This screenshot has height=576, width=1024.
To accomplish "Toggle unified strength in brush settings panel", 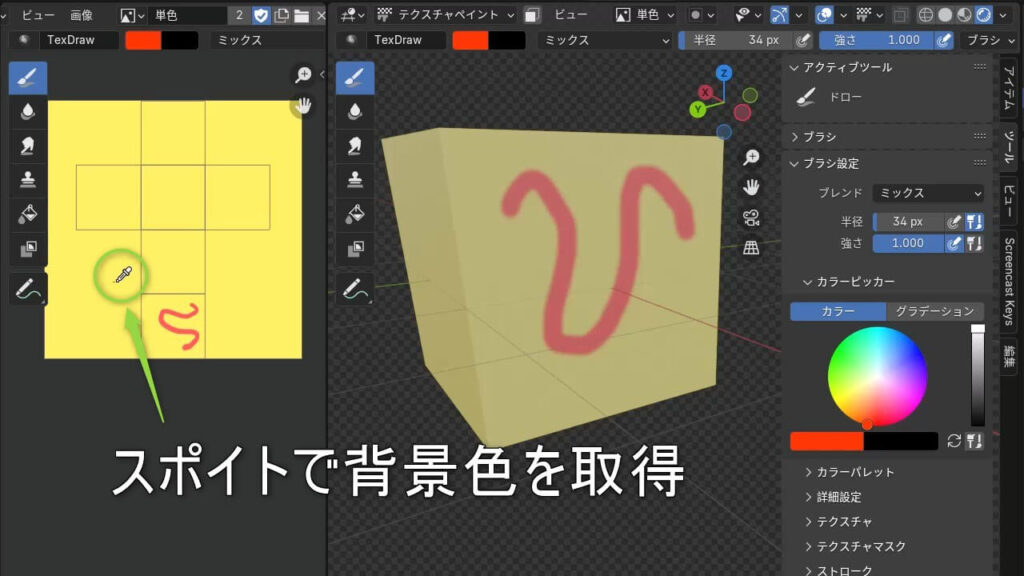I will tap(974, 244).
